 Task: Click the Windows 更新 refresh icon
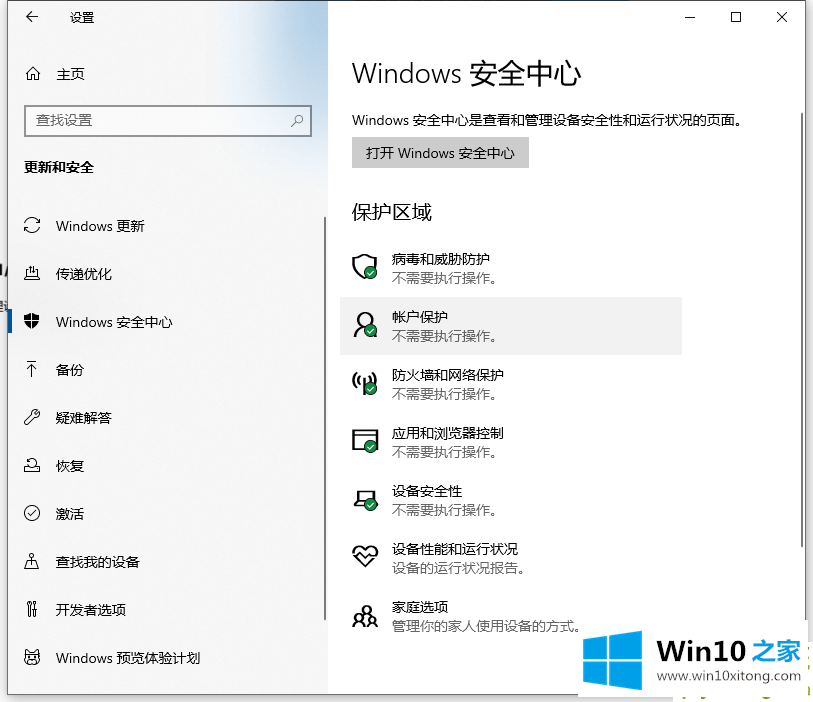coord(32,226)
